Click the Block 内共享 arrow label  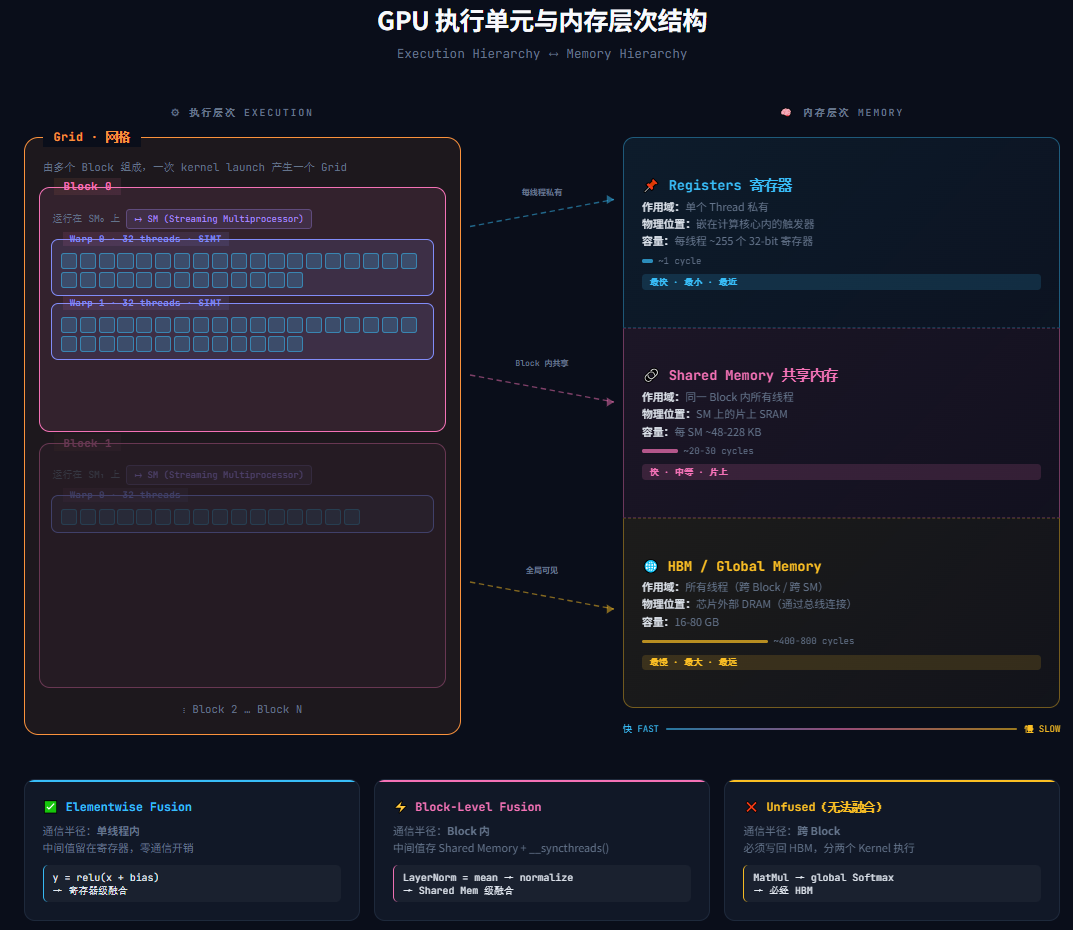542,363
